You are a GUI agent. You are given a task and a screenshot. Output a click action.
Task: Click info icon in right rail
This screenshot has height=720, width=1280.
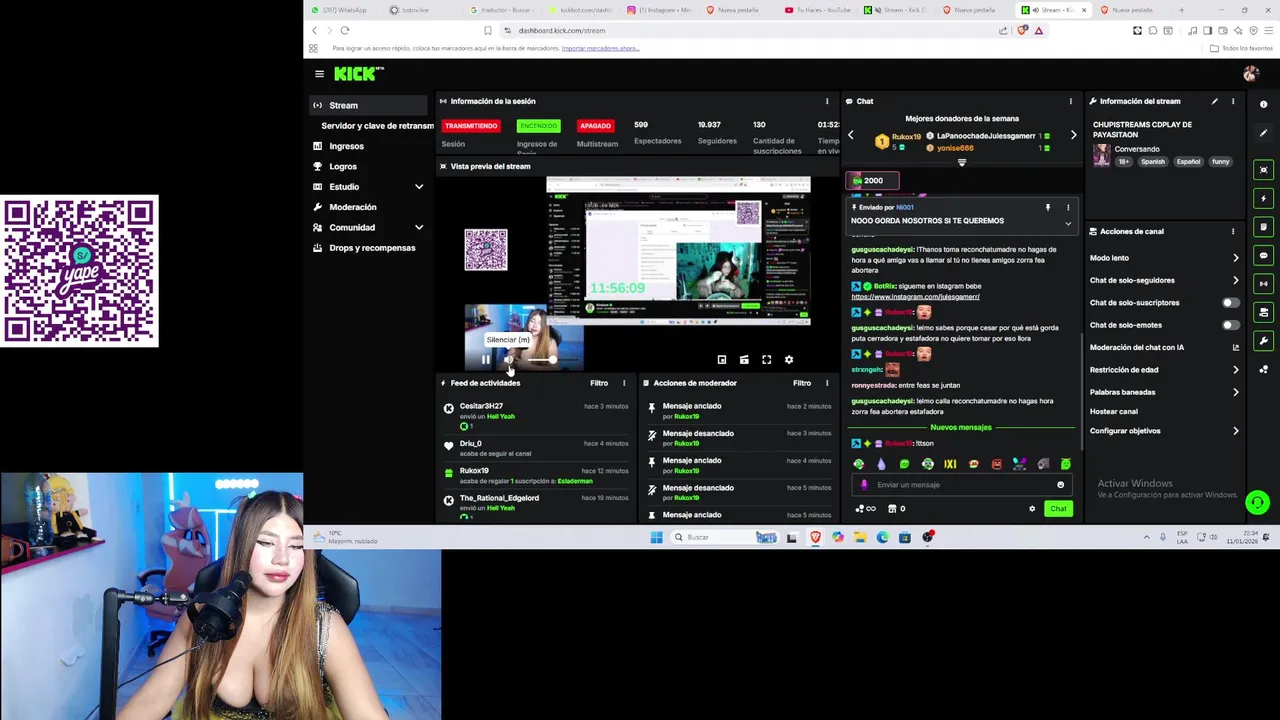tap(1263, 104)
